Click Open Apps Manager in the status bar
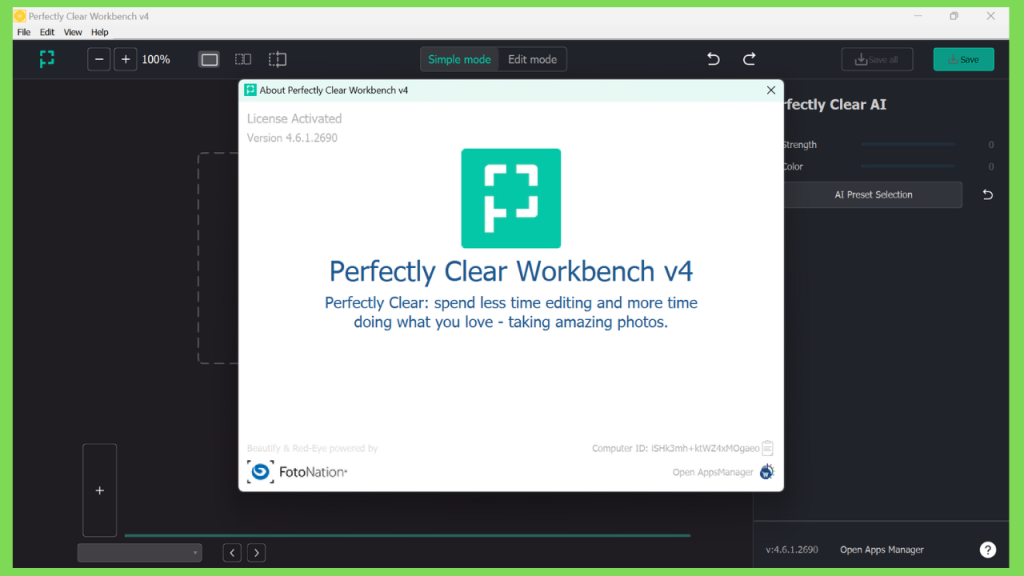1024x576 pixels. click(882, 550)
